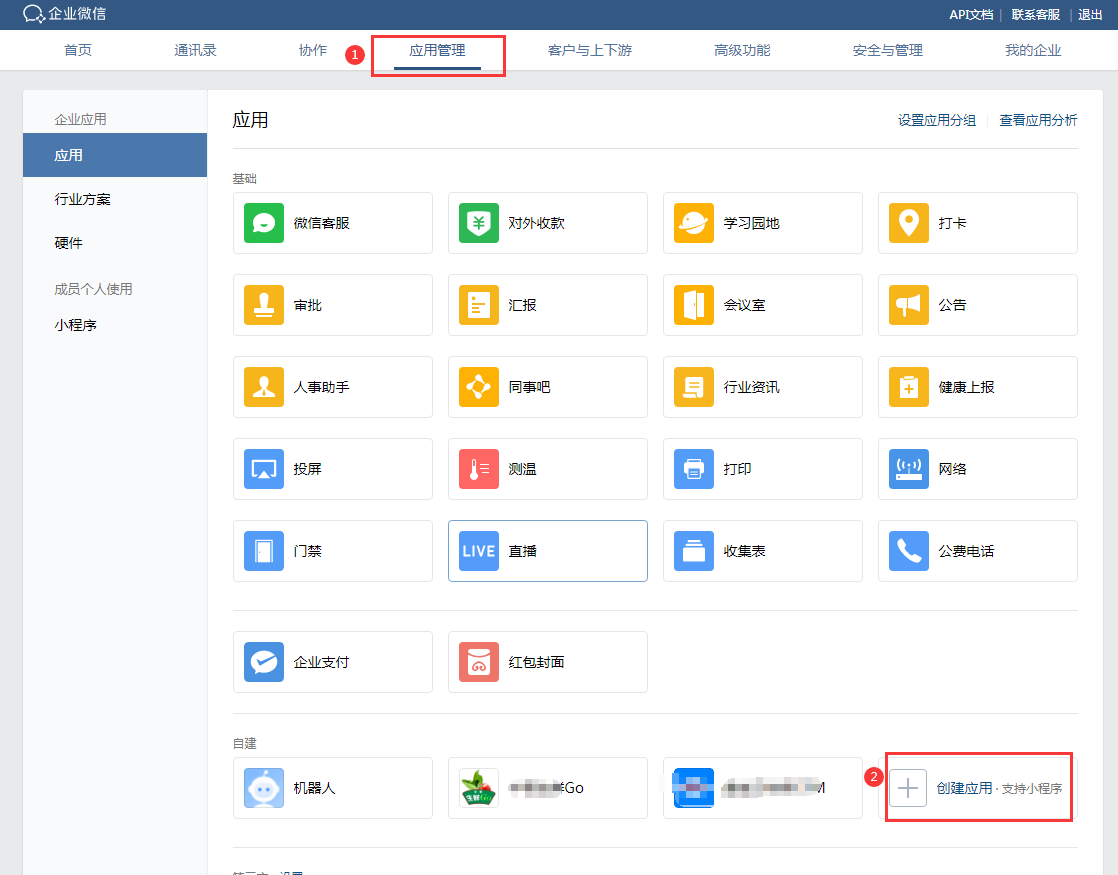Image resolution: width=1118 pixels, height=875 pixels.
Task: Open the 打印 printer icon
Action: click(694, 469)
